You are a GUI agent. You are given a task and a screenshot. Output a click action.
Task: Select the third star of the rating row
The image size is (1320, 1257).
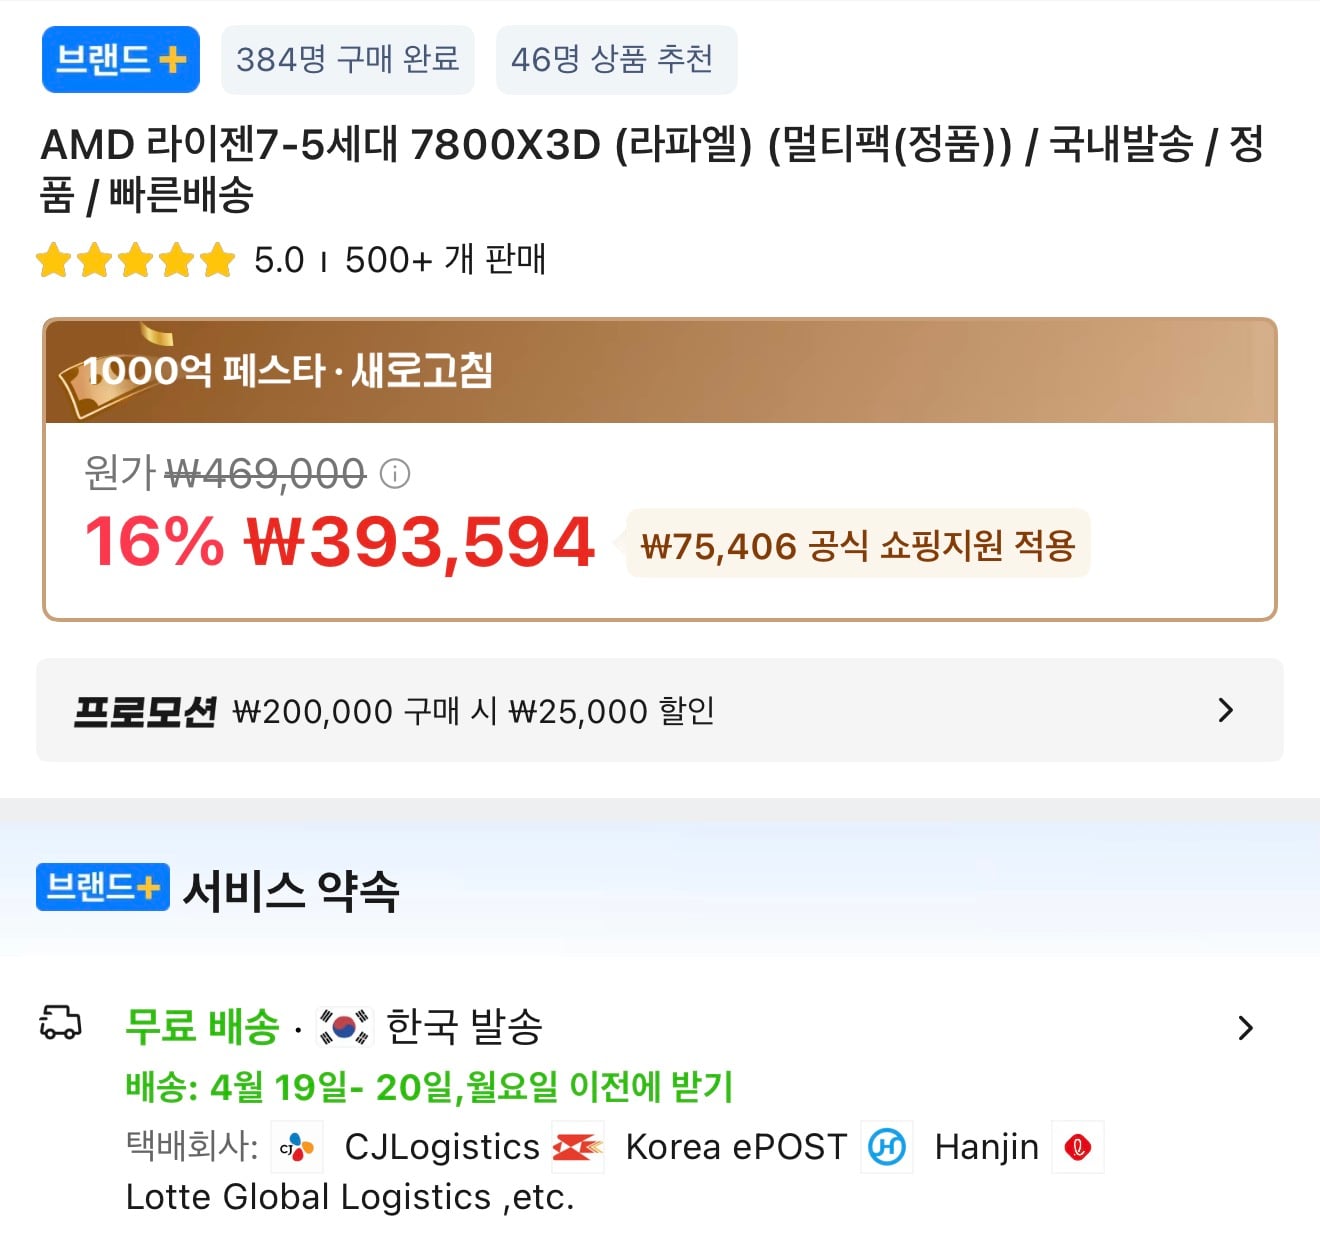tap(135, 260)
